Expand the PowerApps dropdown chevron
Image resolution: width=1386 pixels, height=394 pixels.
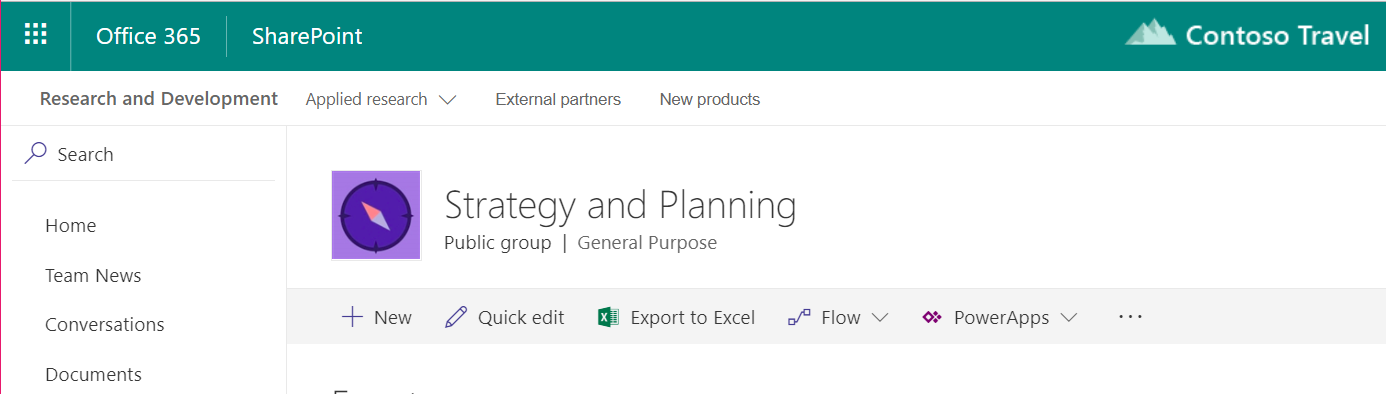pos(1068,318)
